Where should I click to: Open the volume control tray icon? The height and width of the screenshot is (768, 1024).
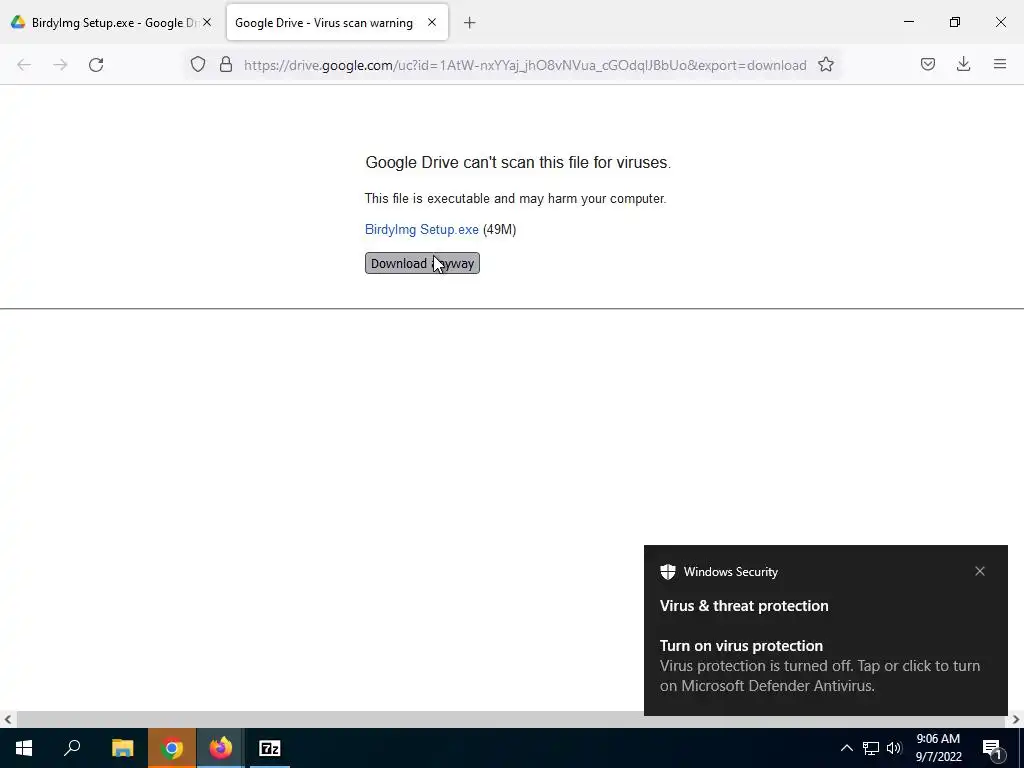[894, 748]
